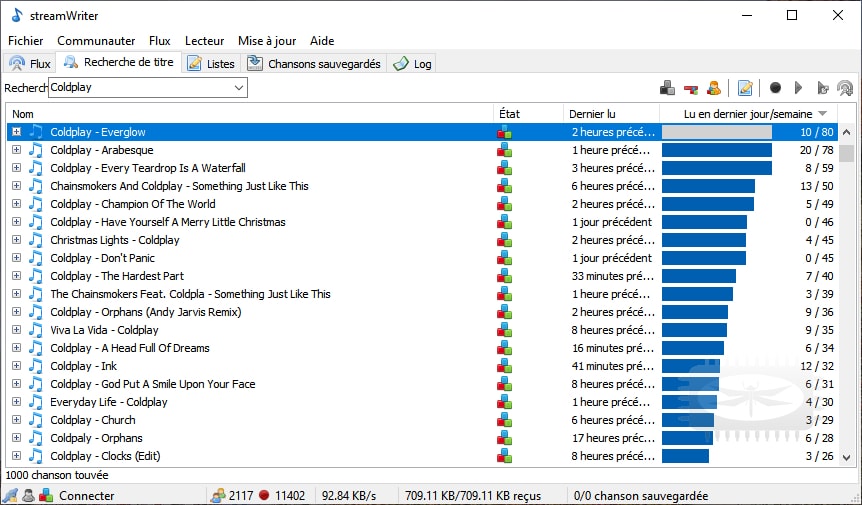Sort by the État column header
862x505 pixels.
point(528,114)
